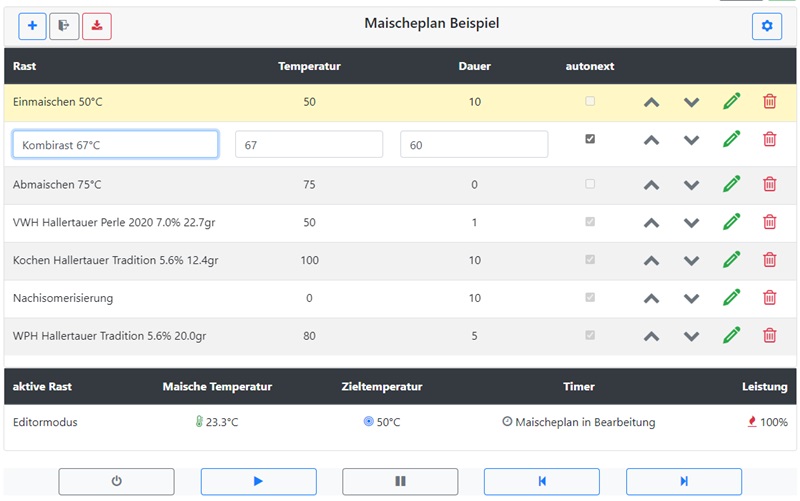This screenshot has width=800, height=501.
Task: Click the red download icon button
Action: 97,26
